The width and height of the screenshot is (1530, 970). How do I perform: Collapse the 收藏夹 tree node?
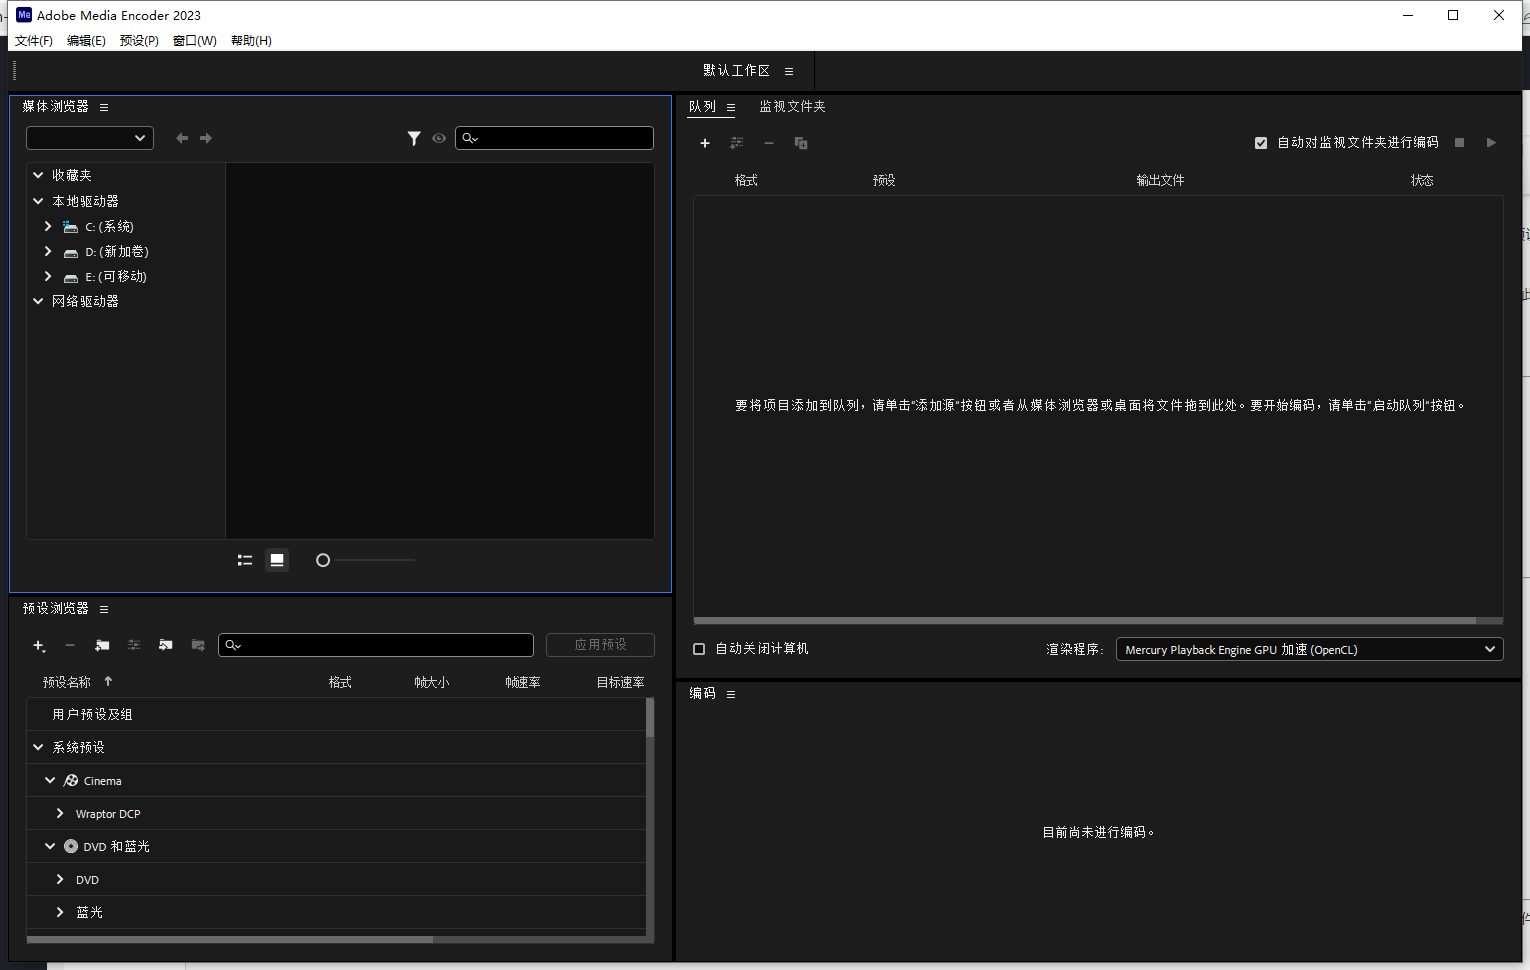38,175
